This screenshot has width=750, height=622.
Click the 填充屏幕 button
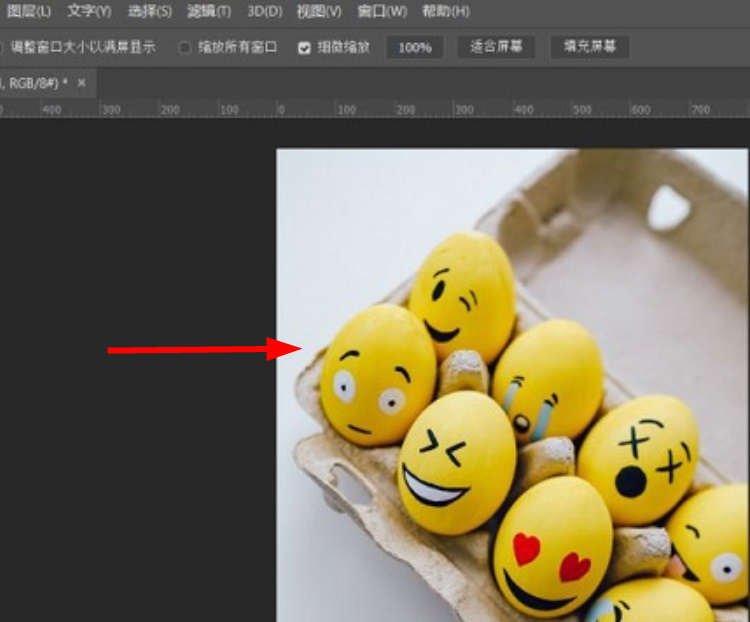pos(590,47)
